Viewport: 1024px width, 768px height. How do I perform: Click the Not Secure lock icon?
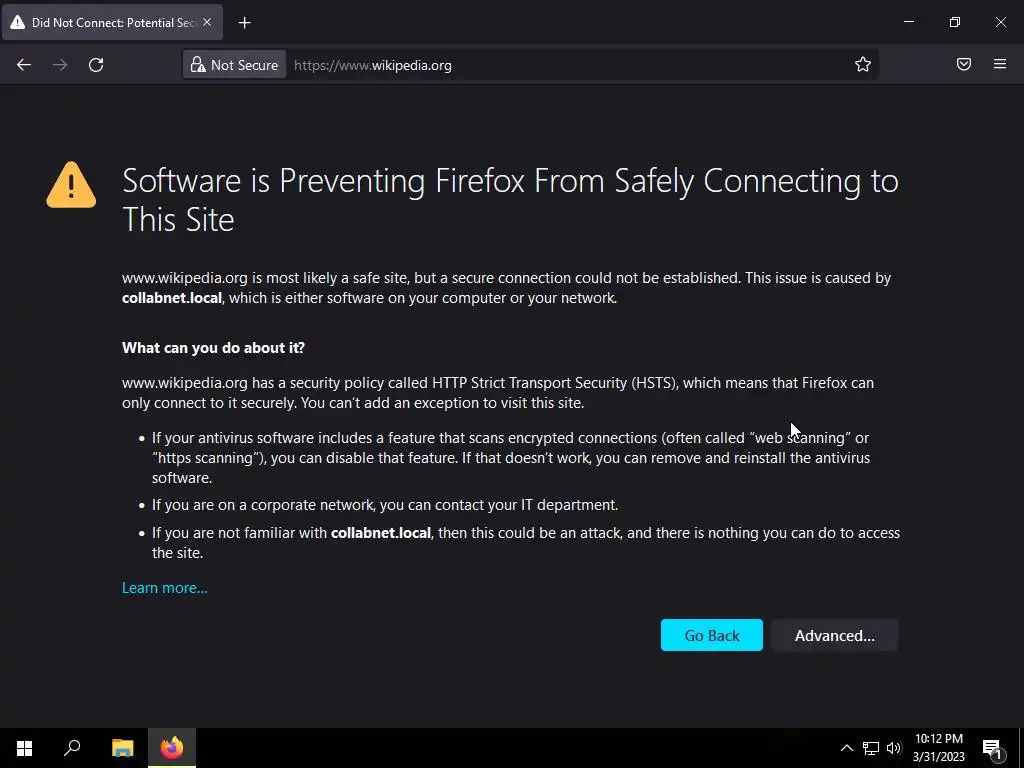[198, 65]
